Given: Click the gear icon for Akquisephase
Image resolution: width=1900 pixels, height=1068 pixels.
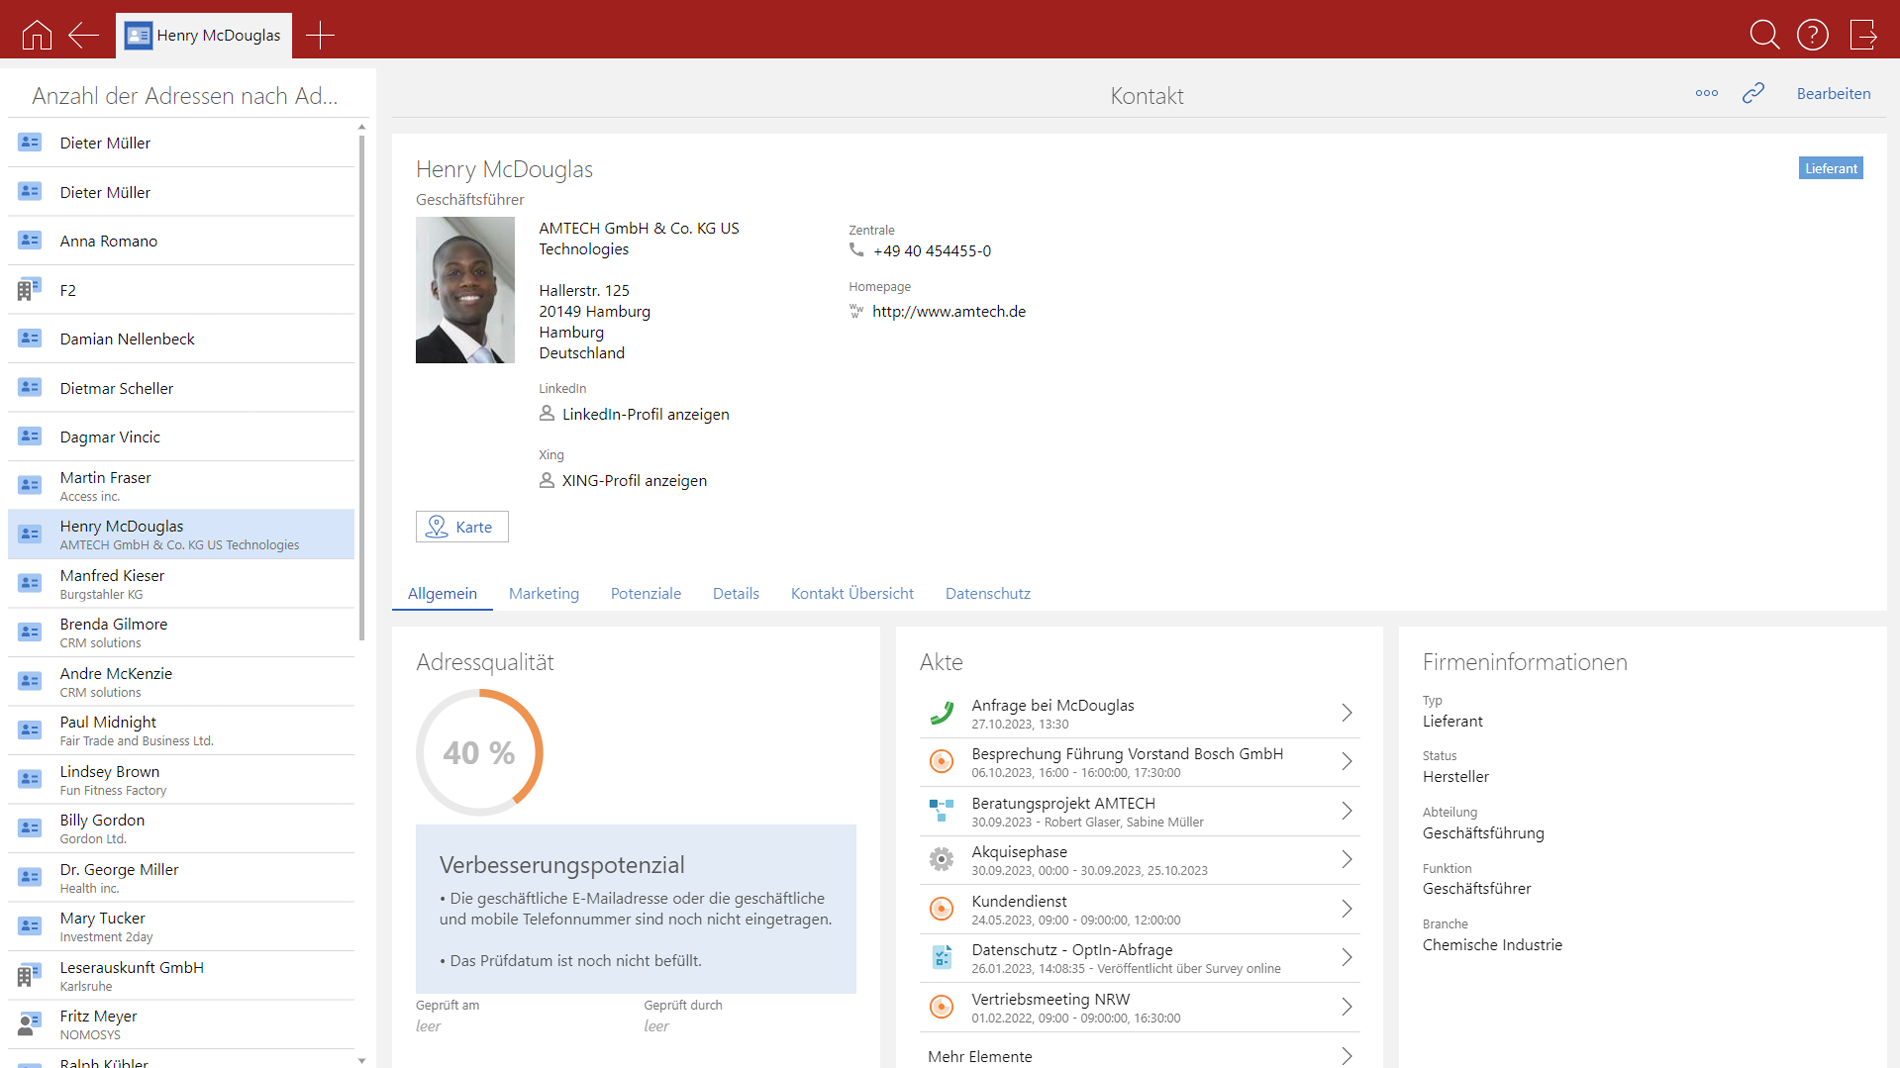Looking at the screenshot, I should 941,859.
